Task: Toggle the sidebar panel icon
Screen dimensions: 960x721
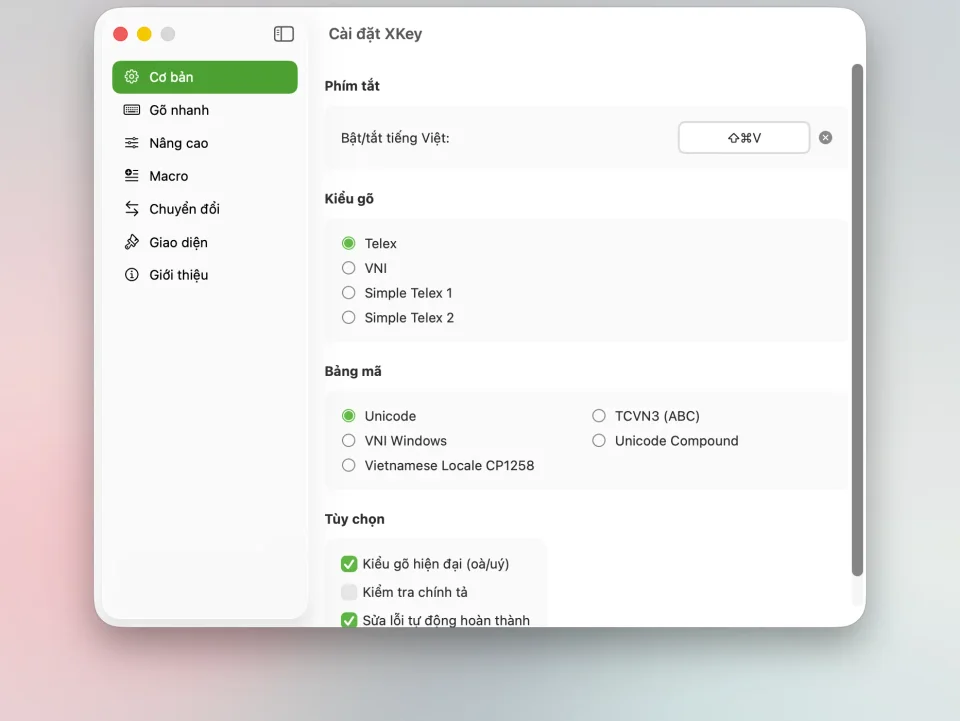Action: [x=283, y=34]
